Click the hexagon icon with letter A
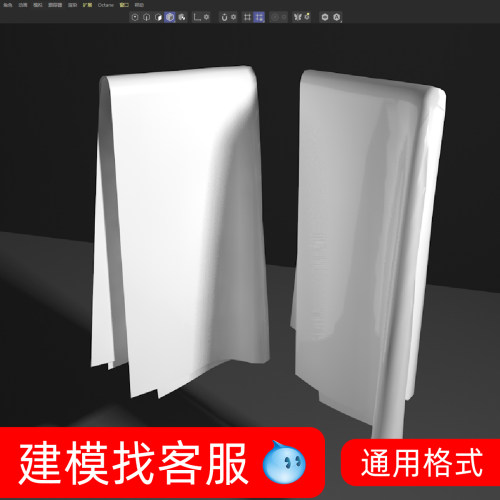 pyautogui.click(x=337, y=17)
